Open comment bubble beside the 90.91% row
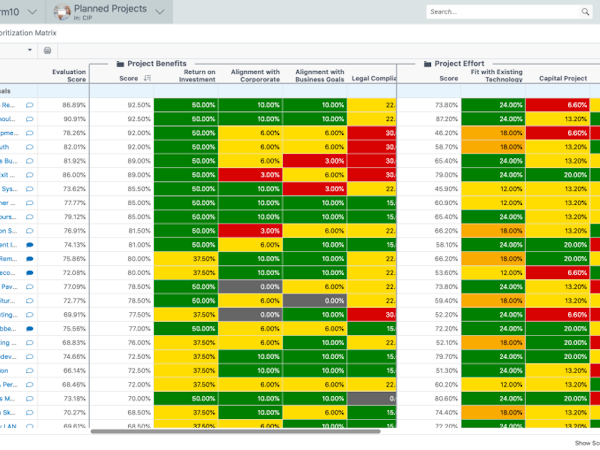The height and width of the screenshot is (450, 600). click(30, 119)
